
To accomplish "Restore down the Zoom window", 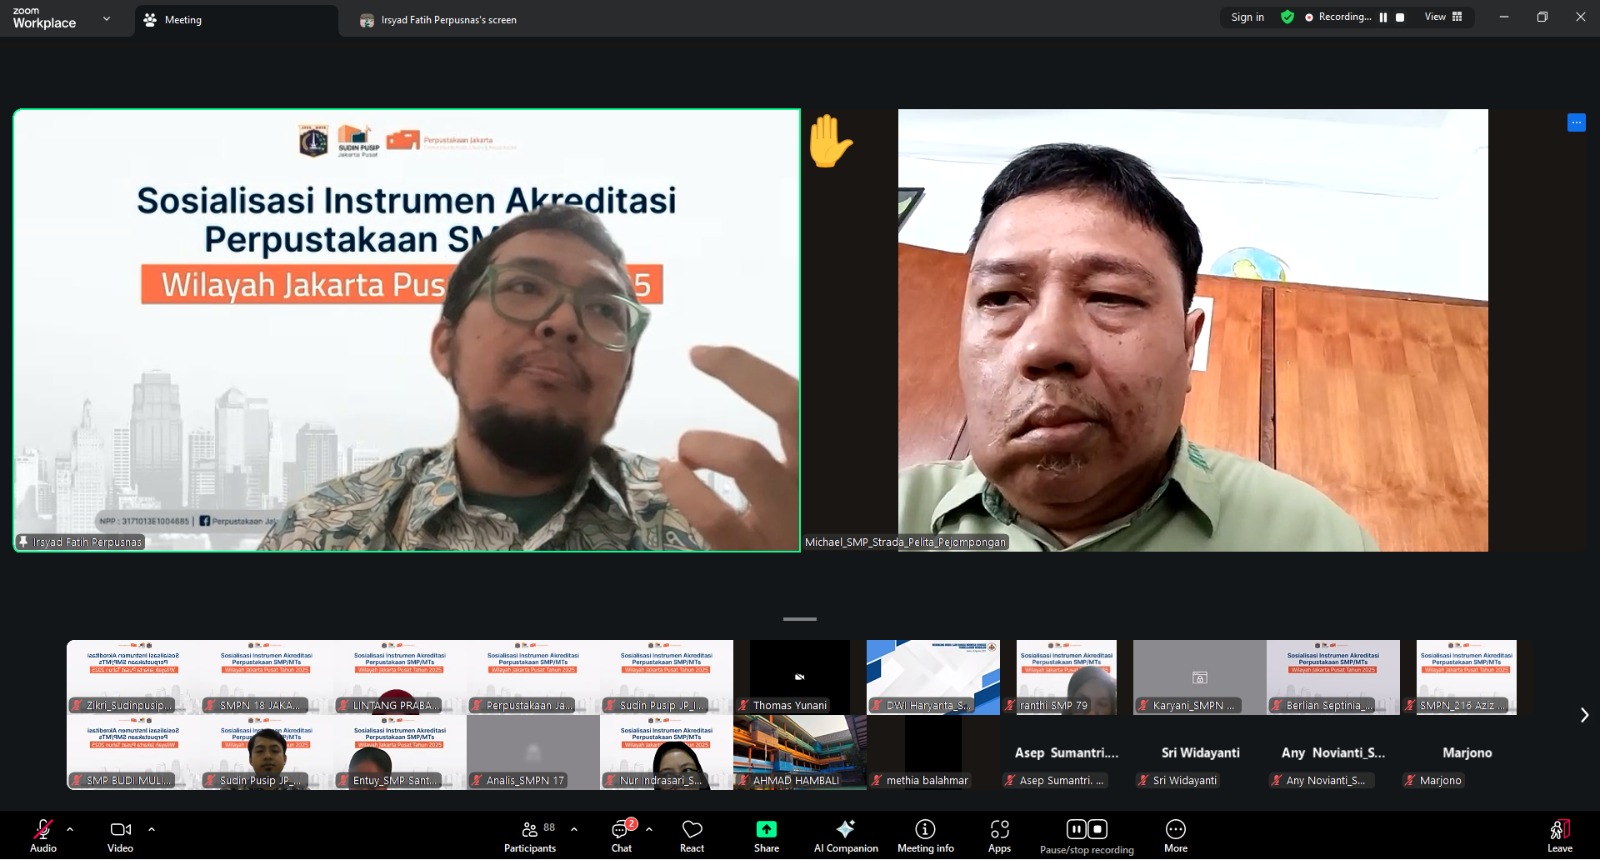I will (x=1542, y=17).
